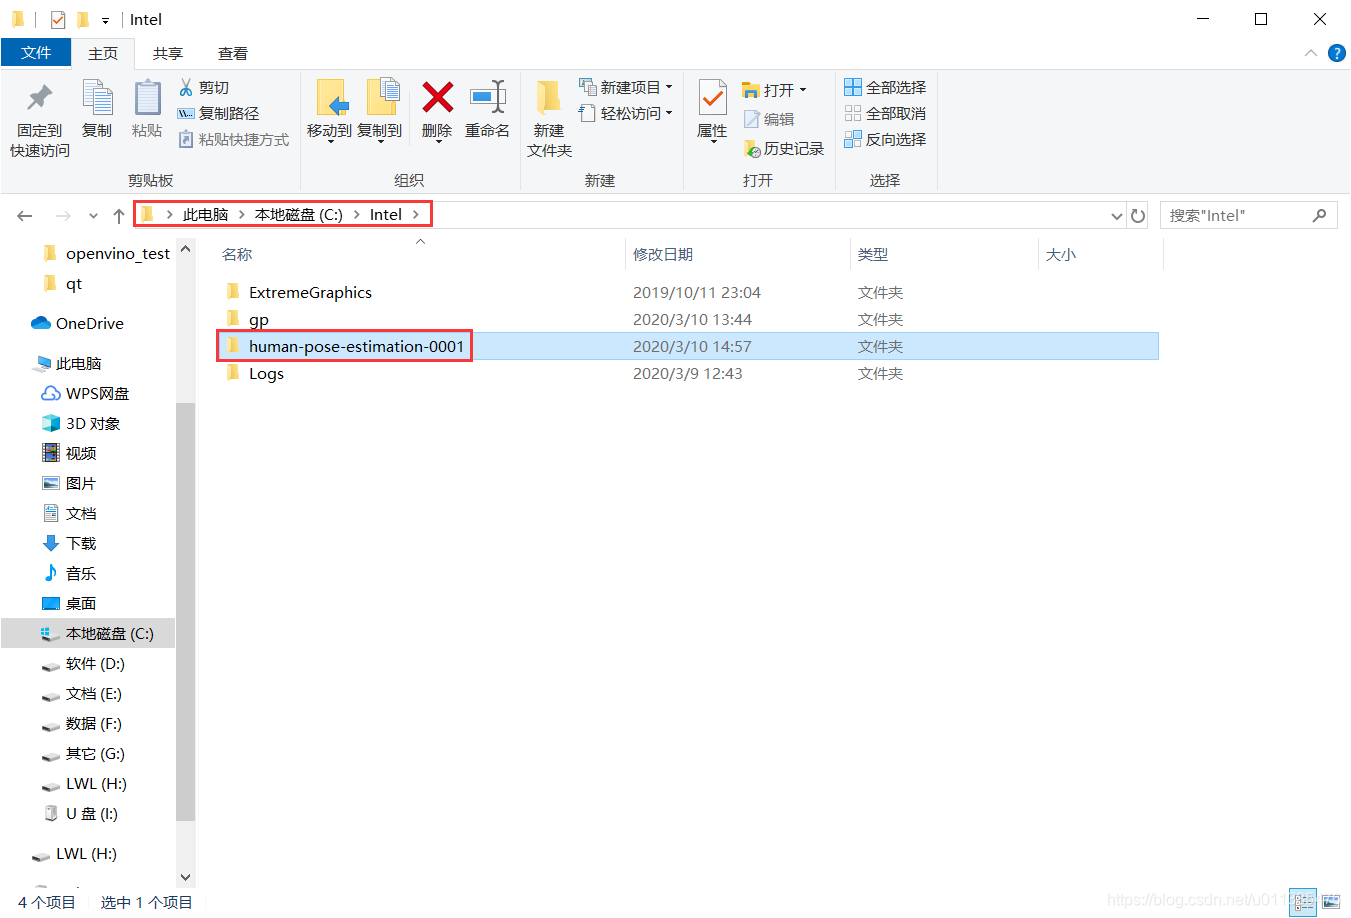Open 文档 (Documents) library in navigation pane
This screenshot has width=1351, height=918.
point(81,514)
